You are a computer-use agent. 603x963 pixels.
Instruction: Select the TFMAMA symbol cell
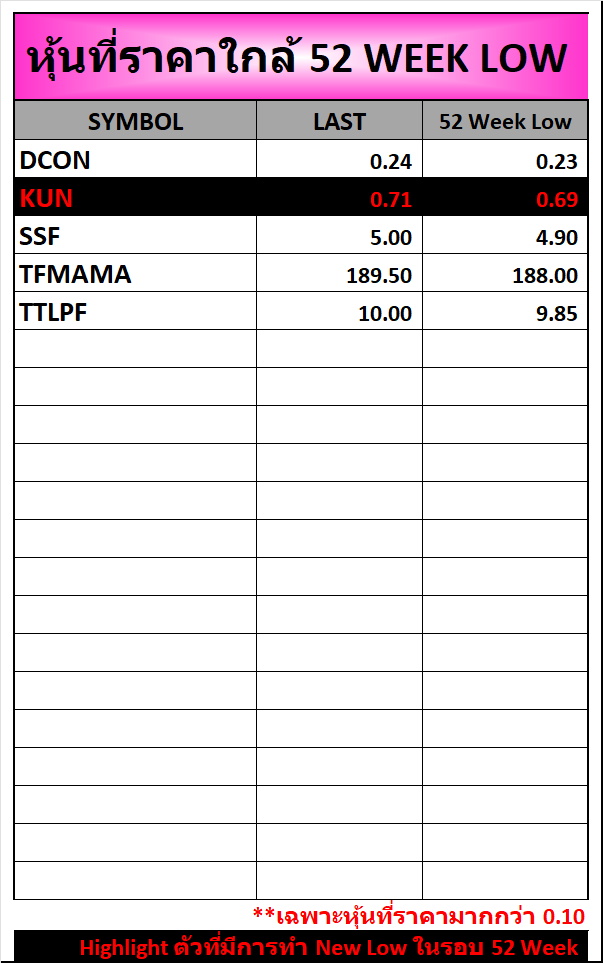(75, 274)
